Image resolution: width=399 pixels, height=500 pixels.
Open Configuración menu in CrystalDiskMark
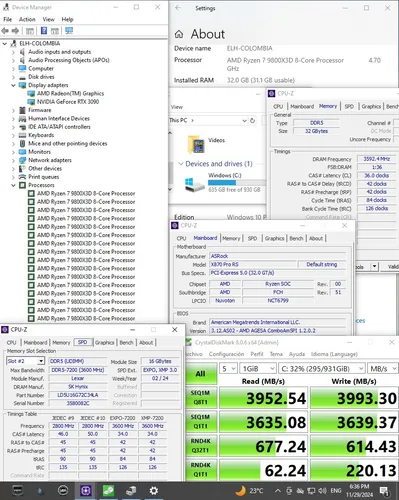(x=226, y=354)
